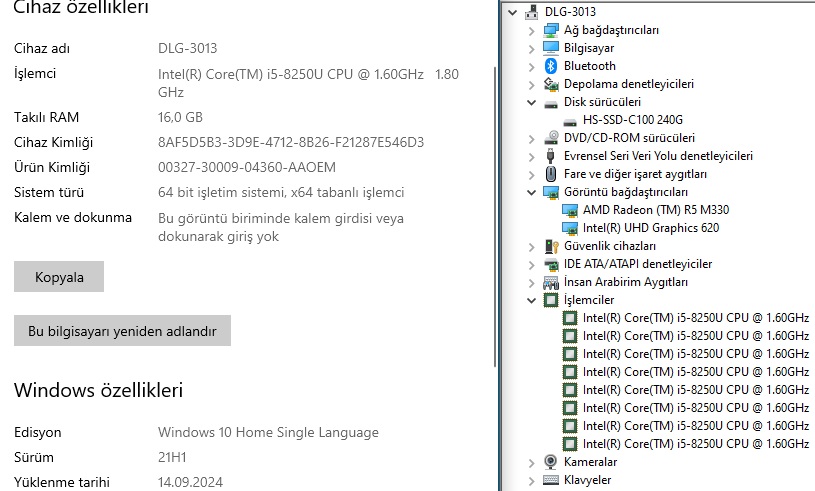Expand the Evrensel Seri Veri Yolu denetleyicileri node

pyautogui.click(x=531, y=156)
